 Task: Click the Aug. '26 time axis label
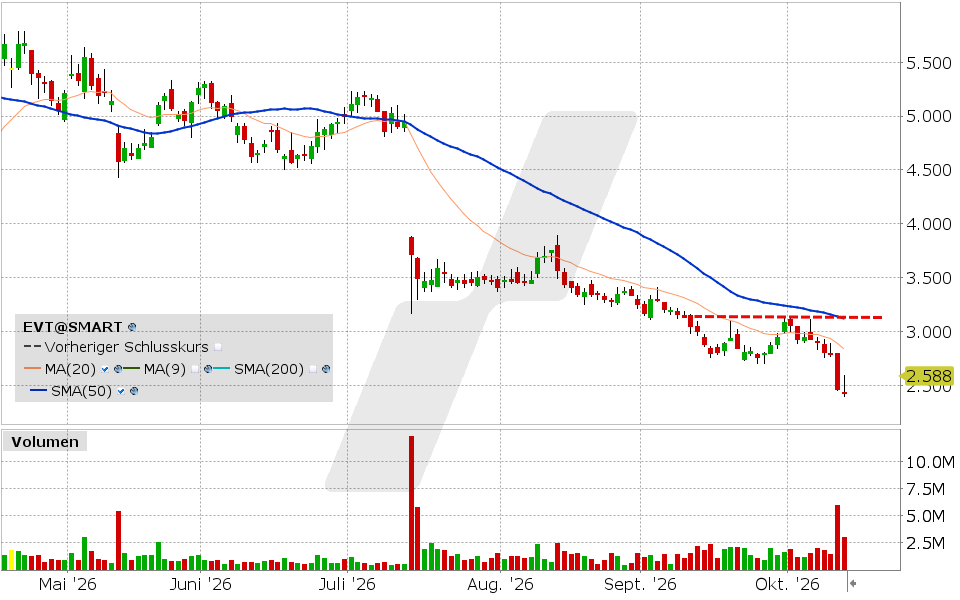pos(500,584)
